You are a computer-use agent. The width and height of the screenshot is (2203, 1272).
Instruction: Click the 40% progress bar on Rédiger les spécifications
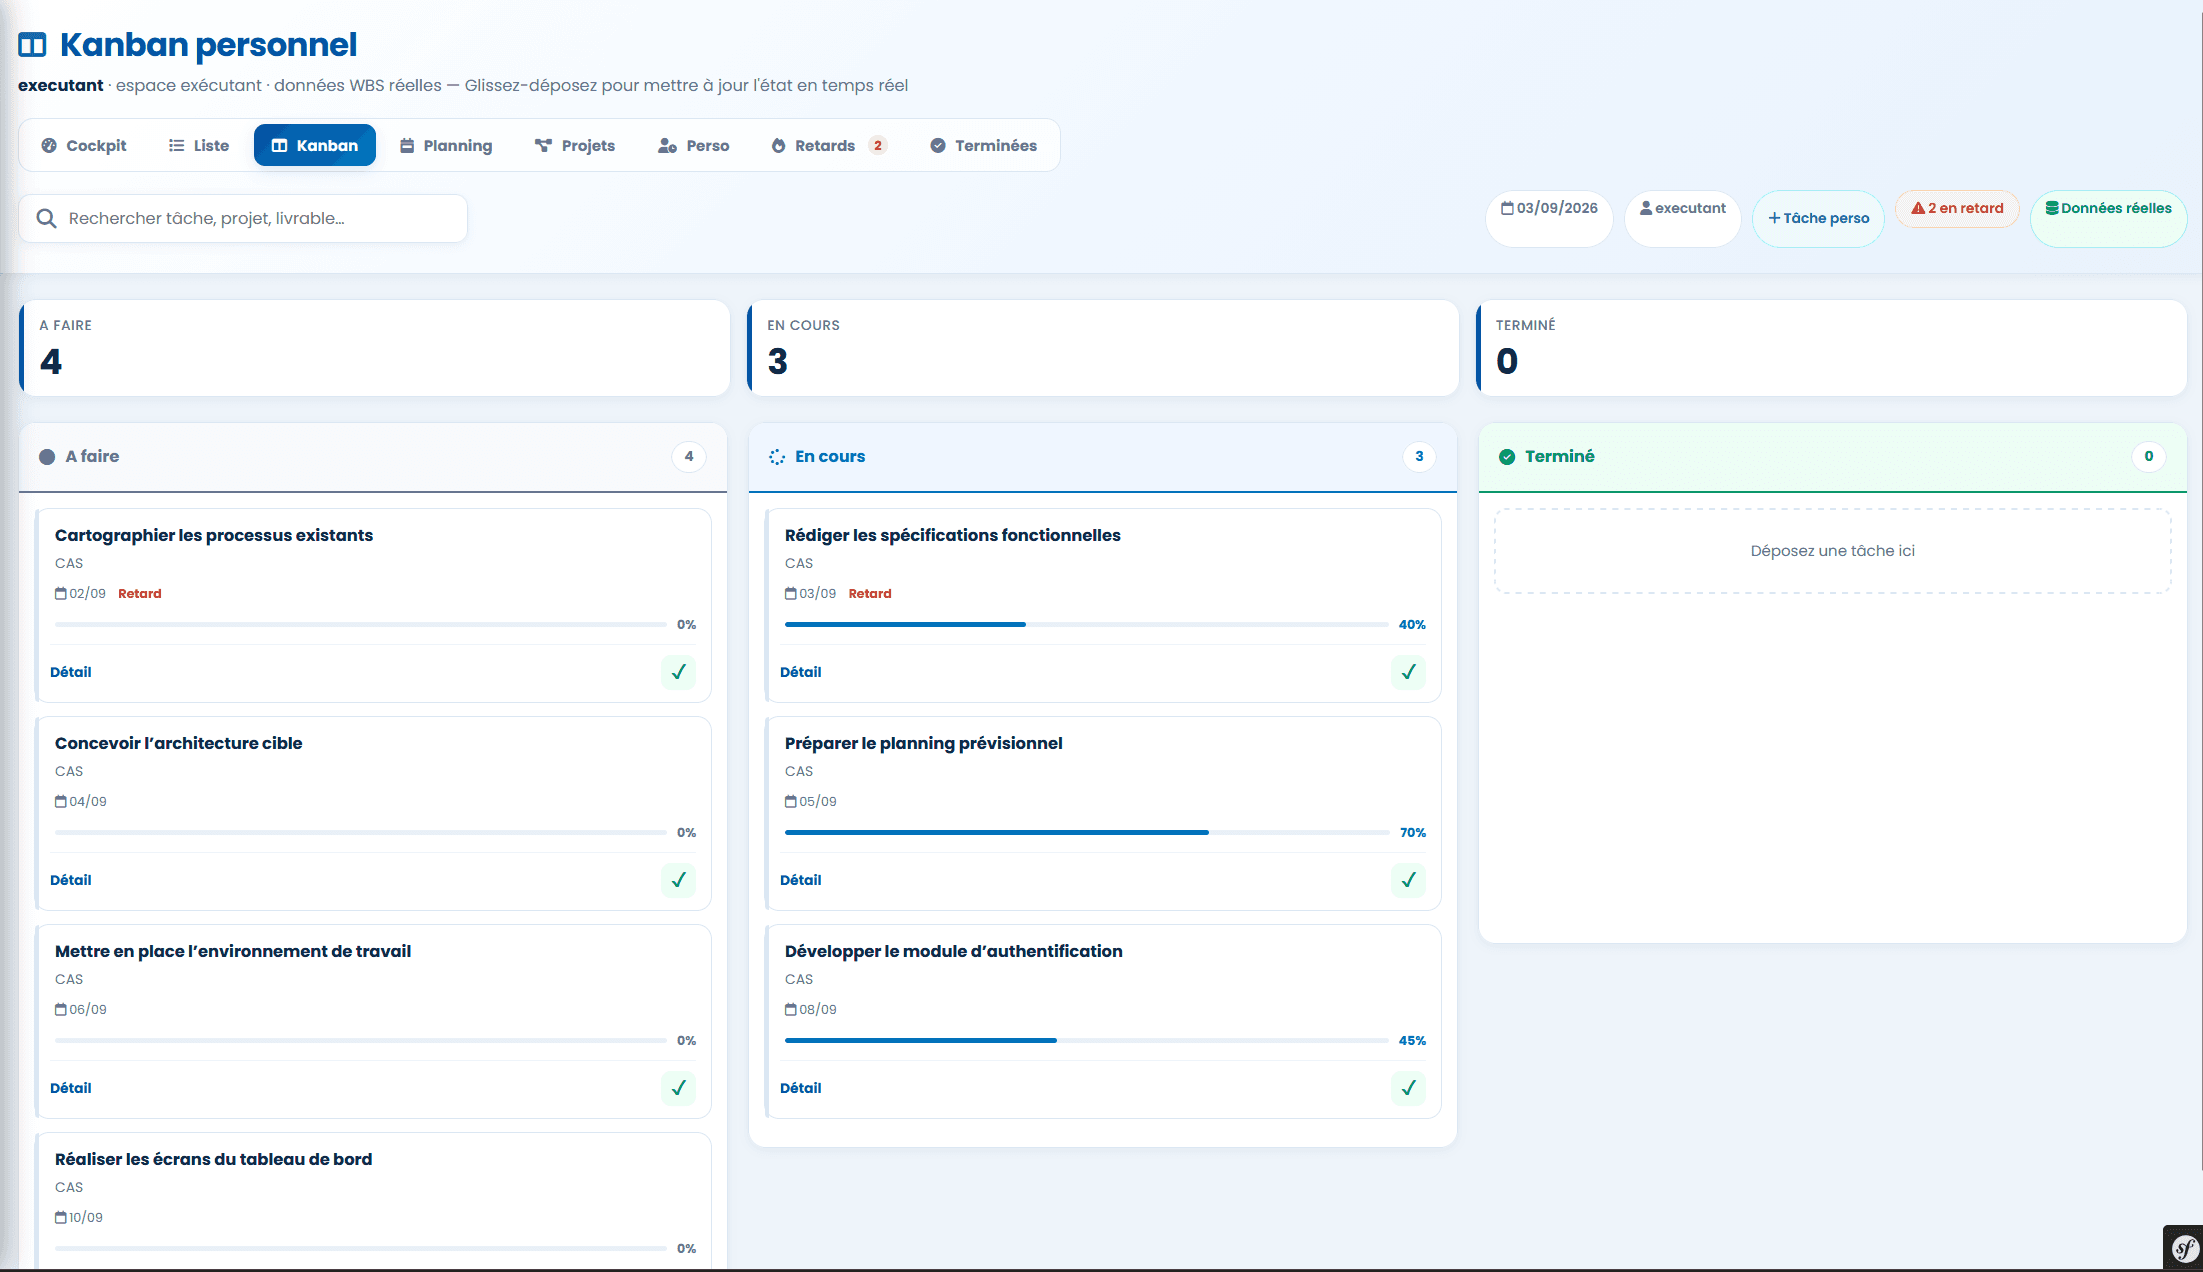pyautogui.click(x=1086, y=624)
